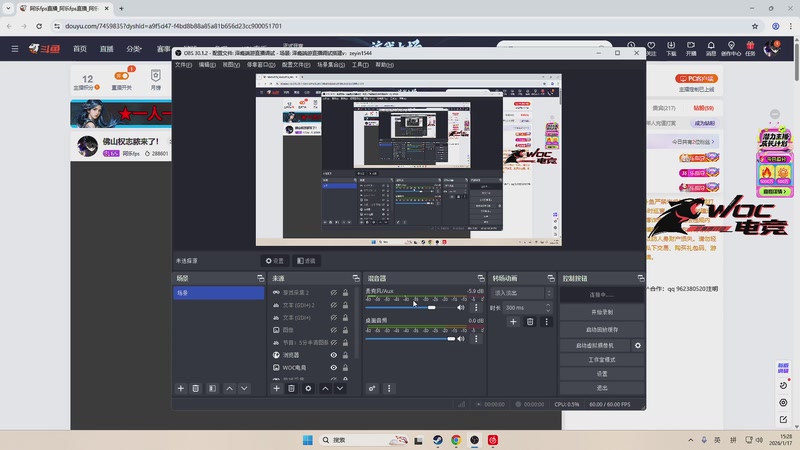Show the 图像 source
800x450 pixels.
coord(334,330)
